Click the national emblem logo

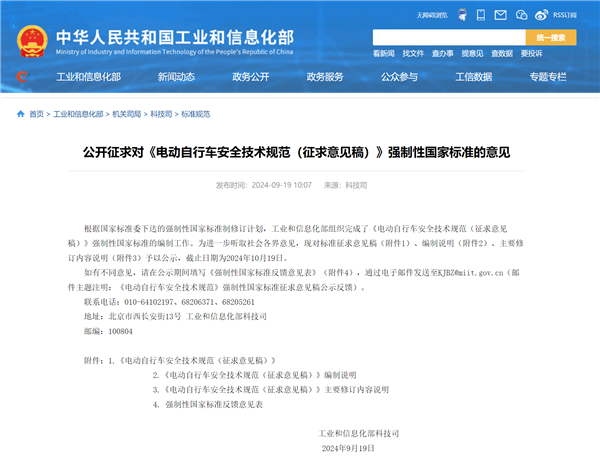click(x=29, y=38)
